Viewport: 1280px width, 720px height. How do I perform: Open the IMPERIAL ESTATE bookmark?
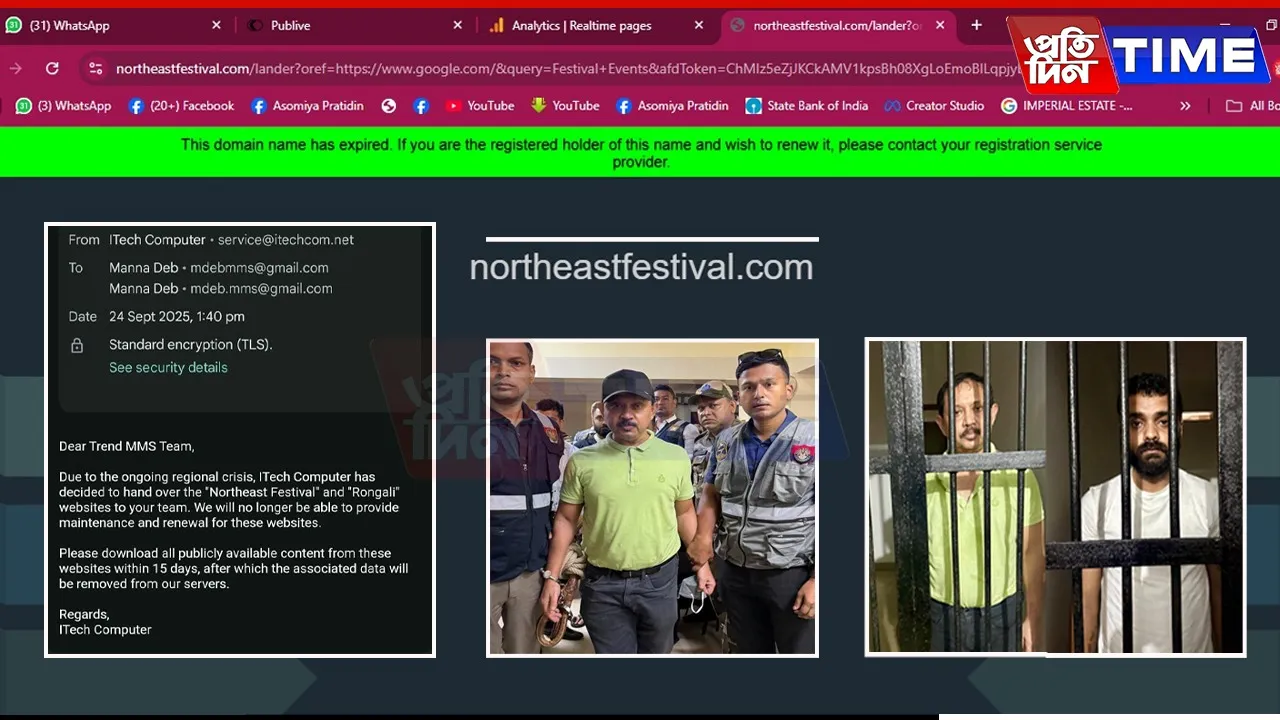coord(1066,105)
